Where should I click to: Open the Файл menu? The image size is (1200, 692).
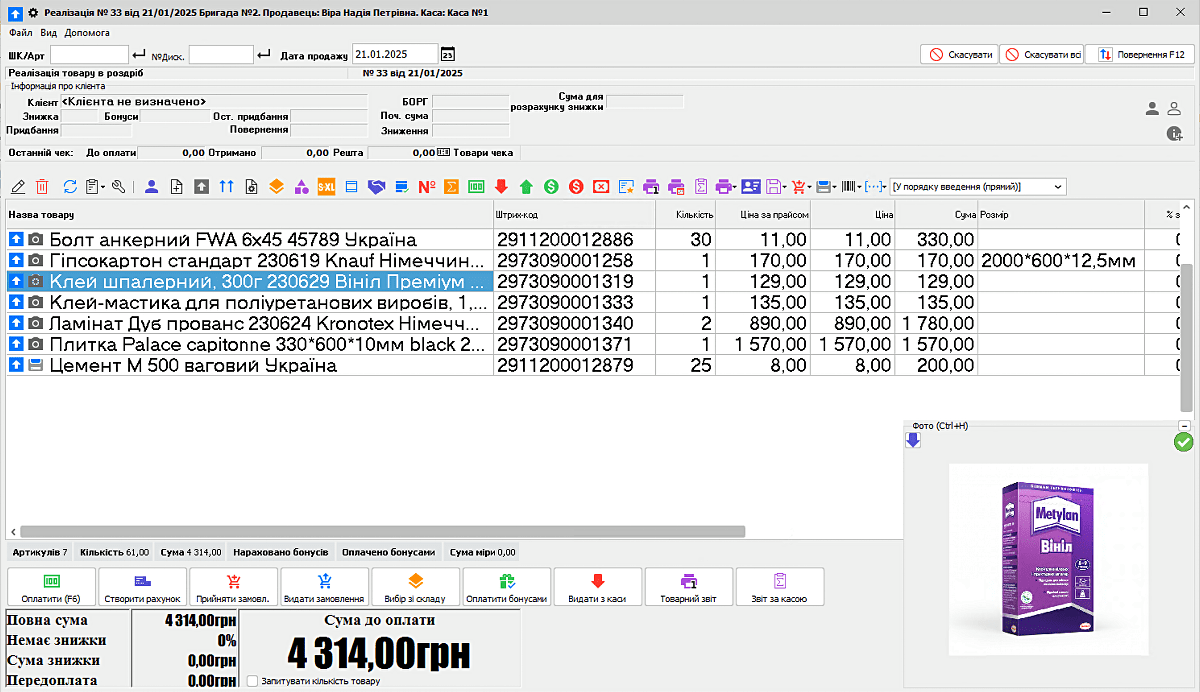pos(20,33)
